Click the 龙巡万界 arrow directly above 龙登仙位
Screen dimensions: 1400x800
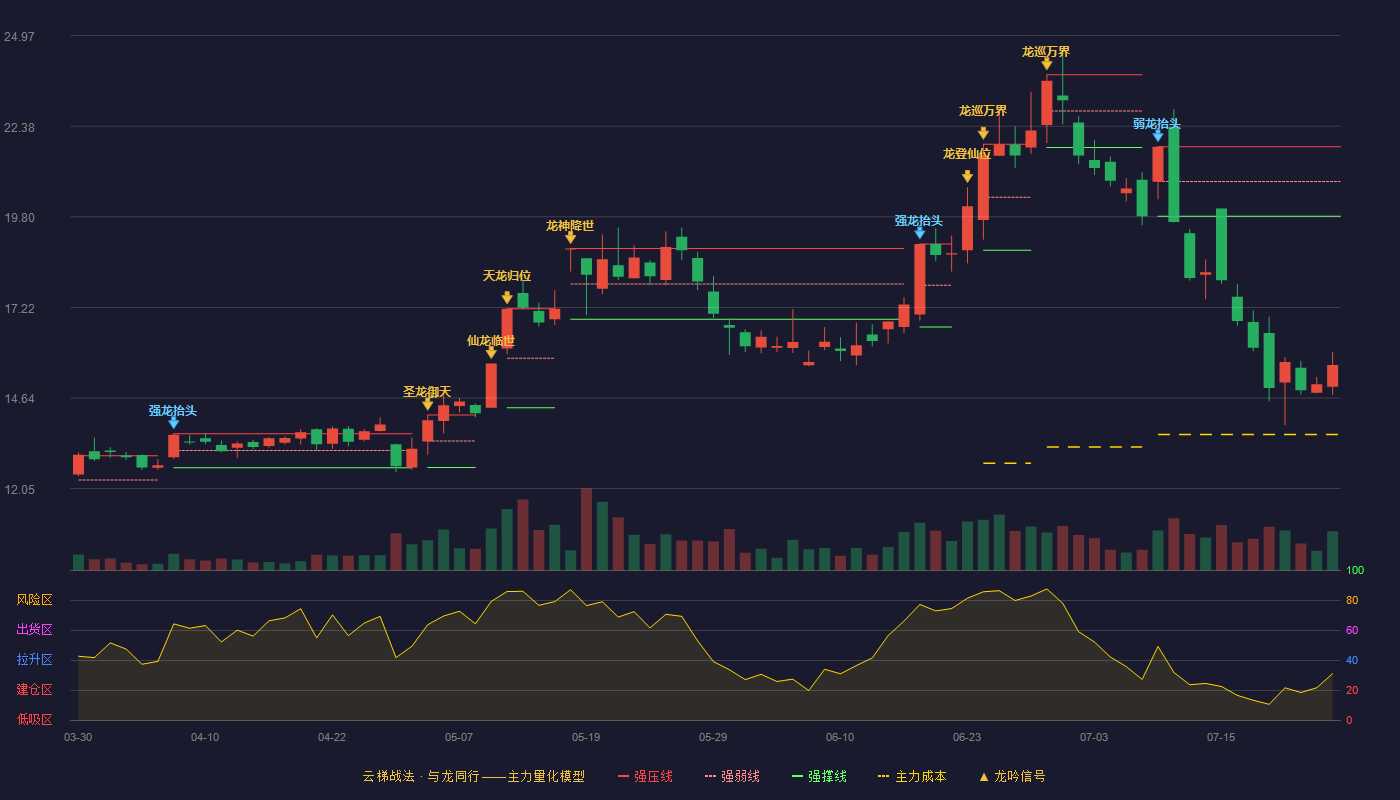pos(983,133)
